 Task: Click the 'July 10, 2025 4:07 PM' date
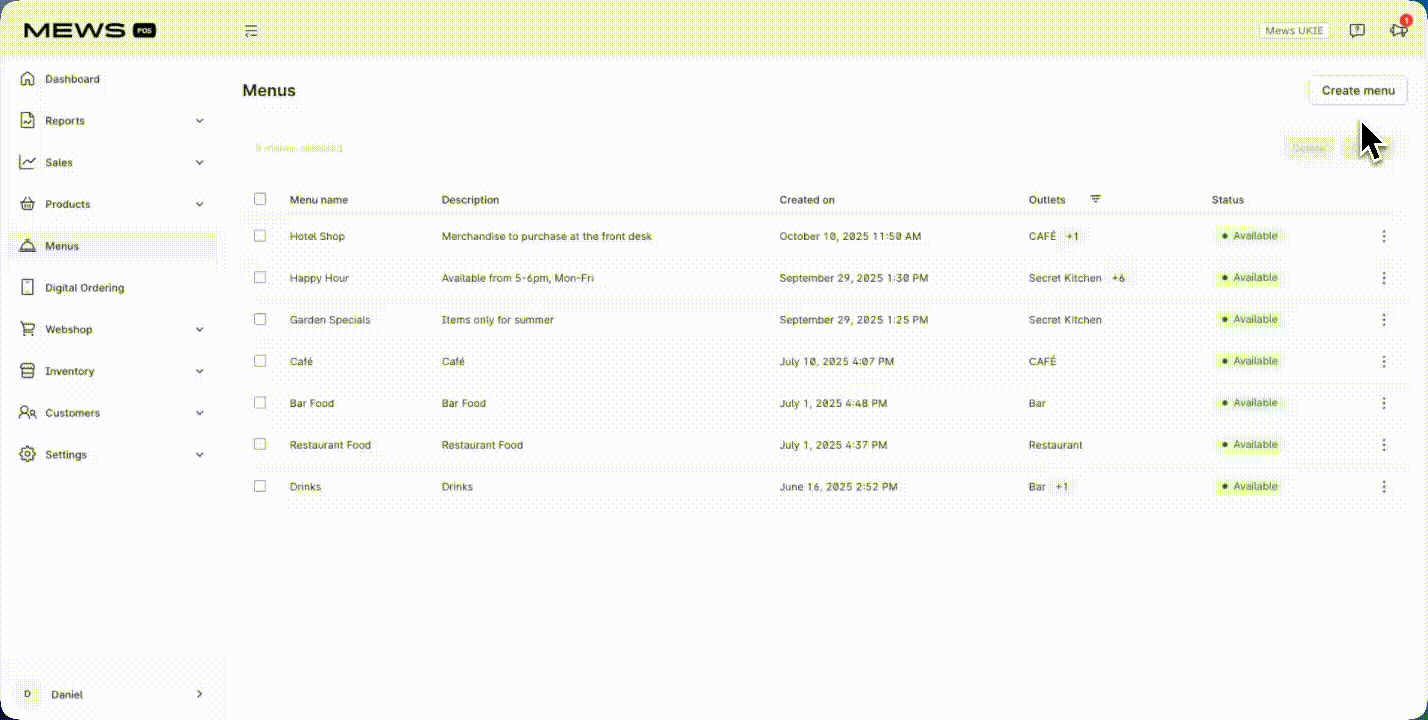click(x=837, y=361)
